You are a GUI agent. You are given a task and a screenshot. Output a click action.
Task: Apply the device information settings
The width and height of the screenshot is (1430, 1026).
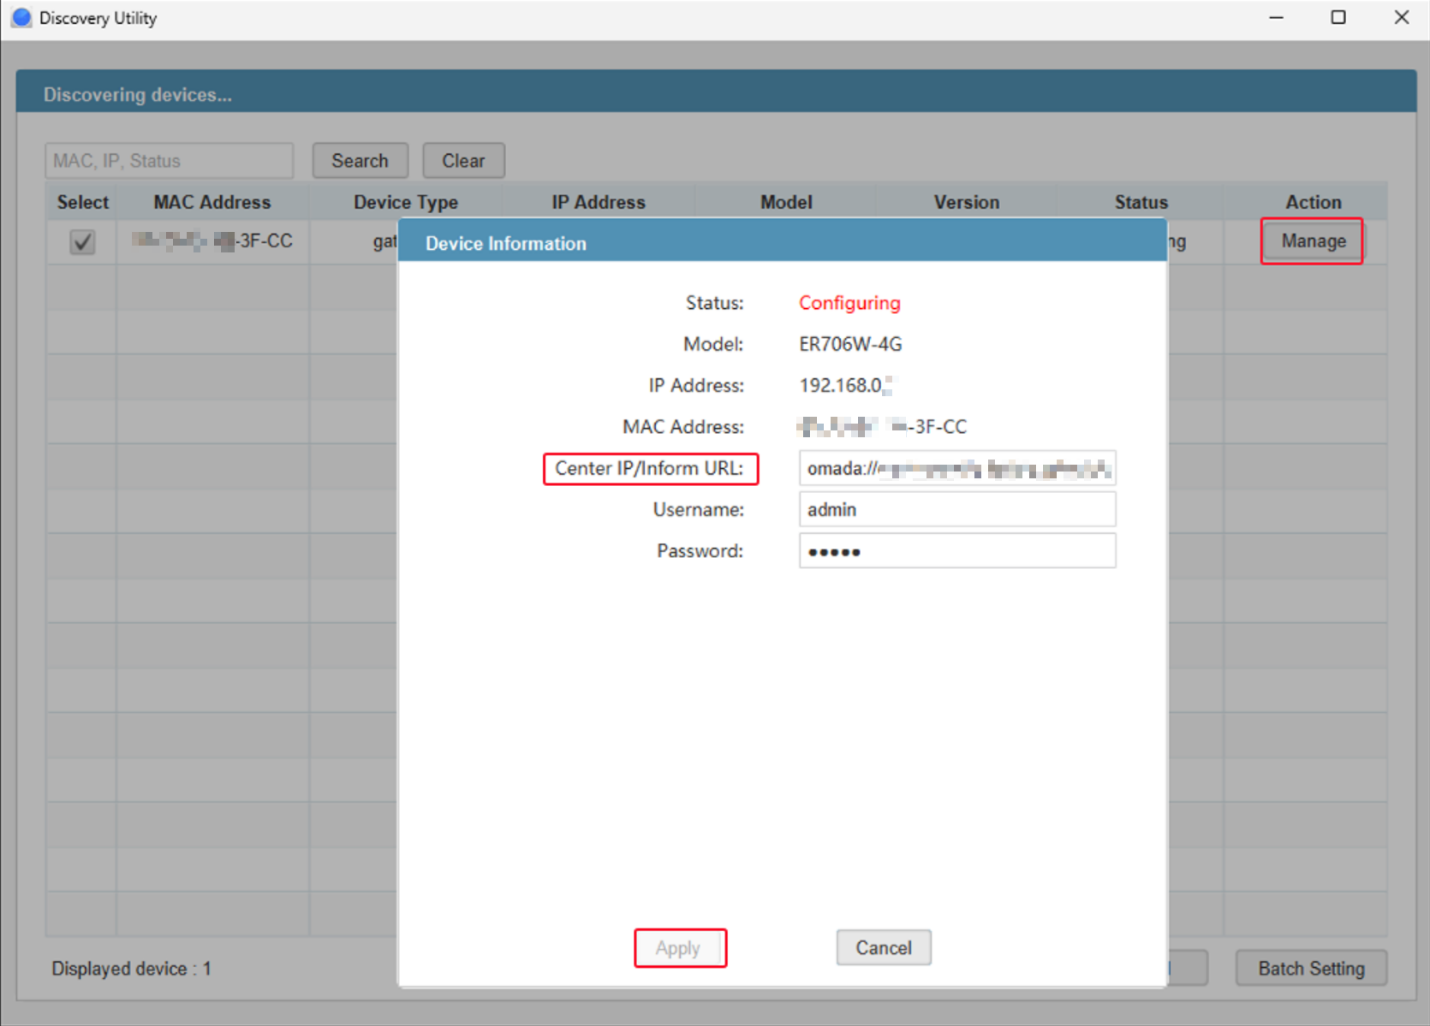pyautogui.click(x=679, y=948)
